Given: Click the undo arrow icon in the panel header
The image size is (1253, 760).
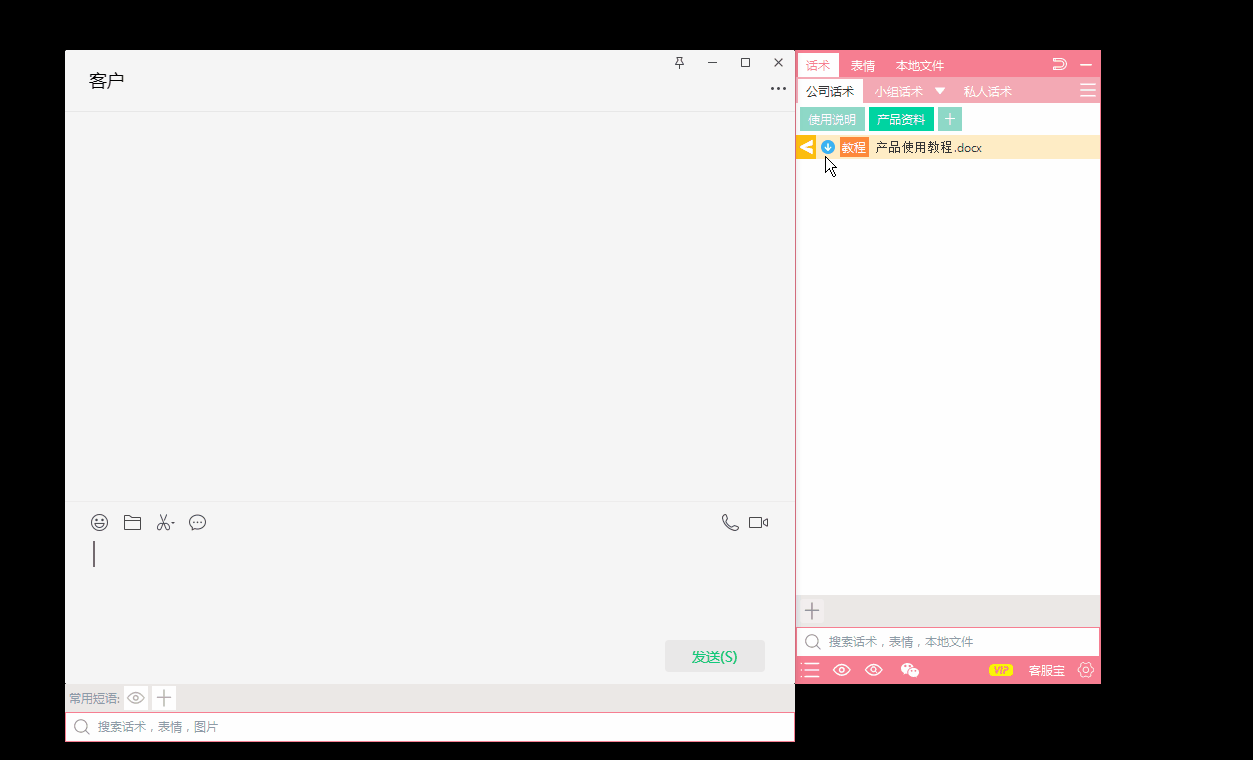Looking at the screenshot, I should [x=1060, y=63].
